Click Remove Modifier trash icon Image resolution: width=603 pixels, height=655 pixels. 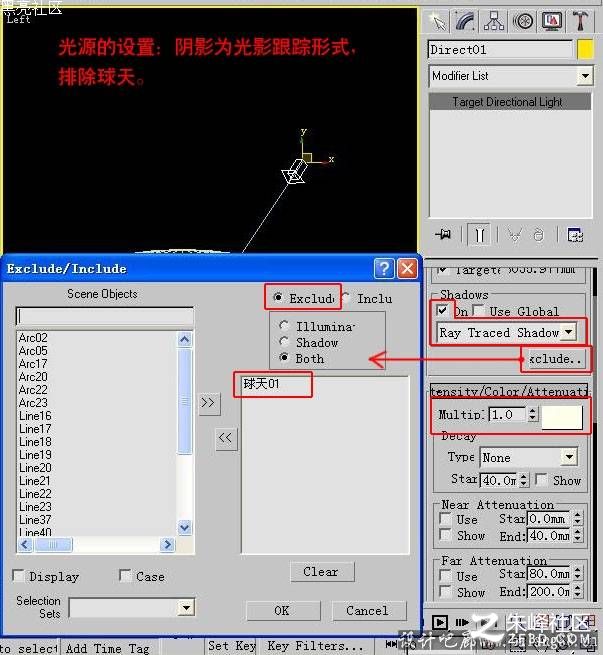(x=538, y=236)
